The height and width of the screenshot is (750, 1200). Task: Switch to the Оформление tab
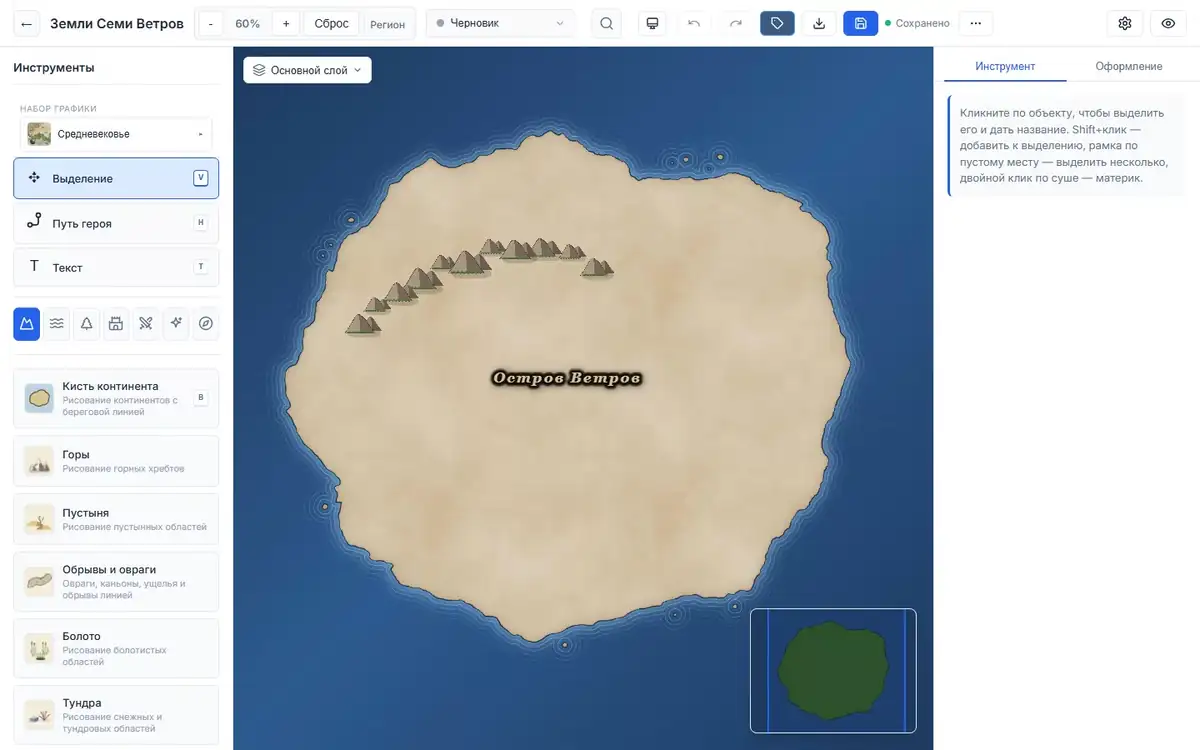1128,66
